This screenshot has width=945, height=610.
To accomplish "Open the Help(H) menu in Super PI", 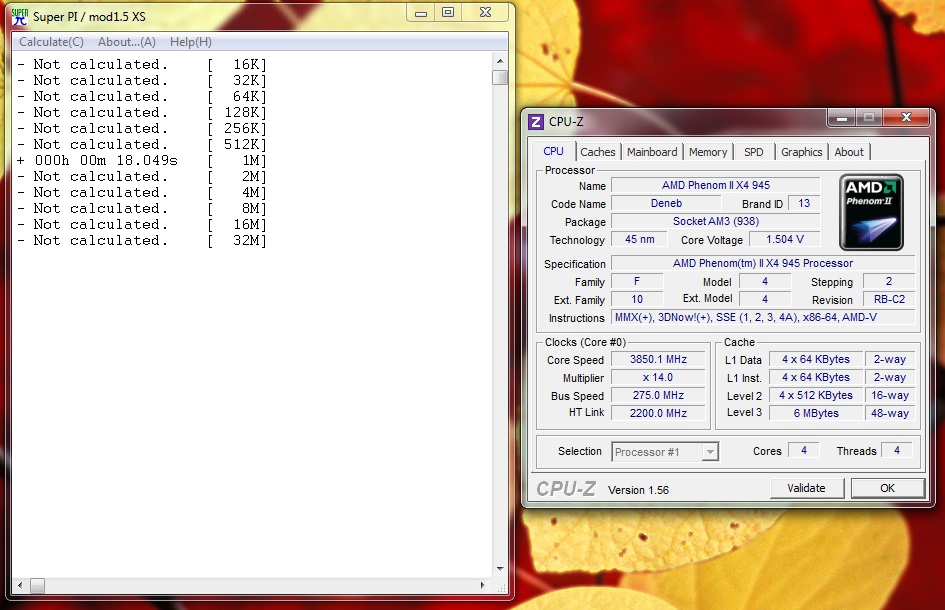I will click(190, 42).
